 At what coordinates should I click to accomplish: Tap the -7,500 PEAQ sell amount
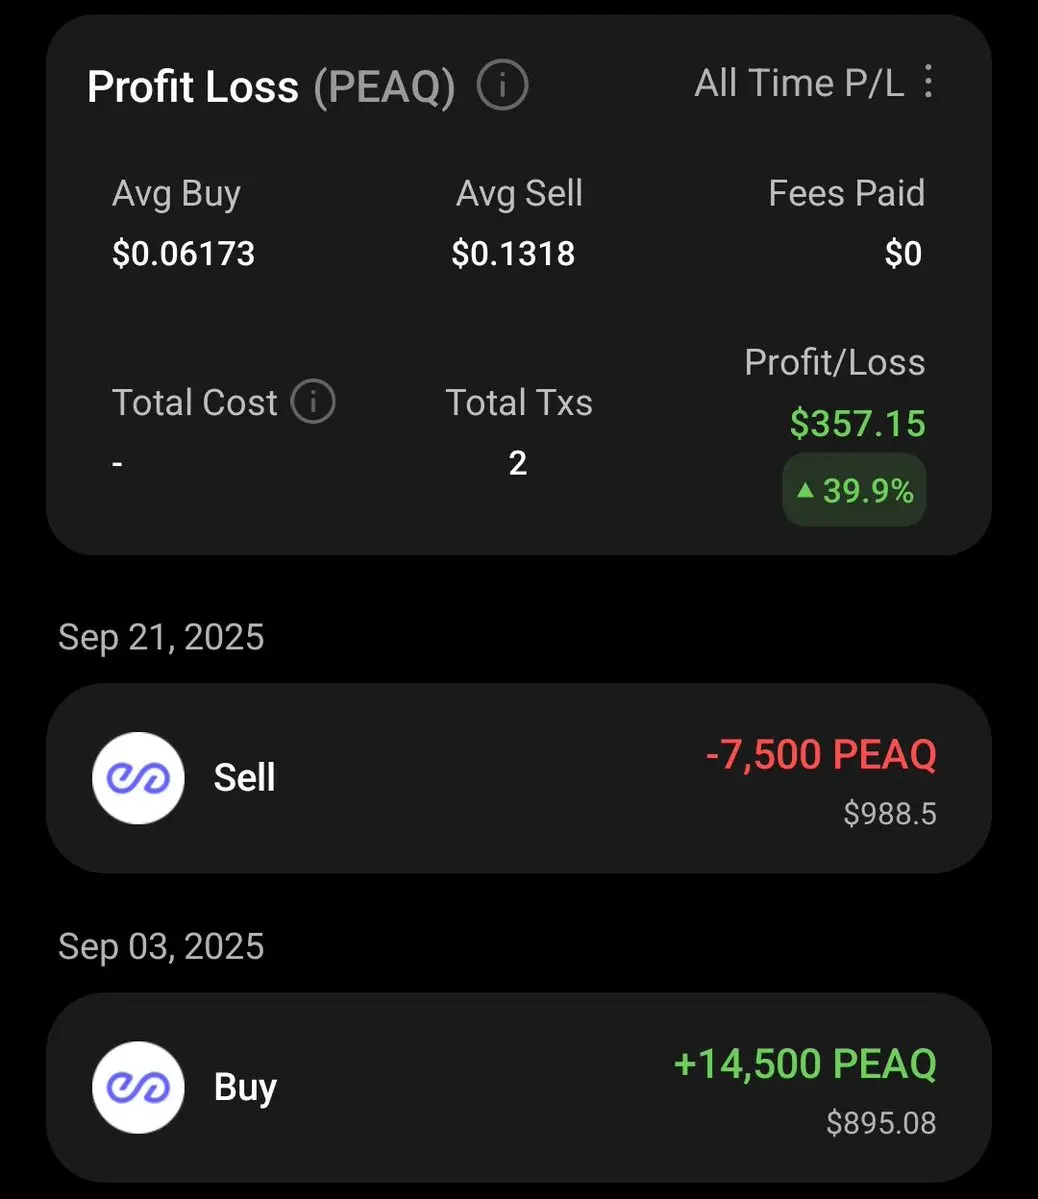pyautogui.click(x=820, y=755)
